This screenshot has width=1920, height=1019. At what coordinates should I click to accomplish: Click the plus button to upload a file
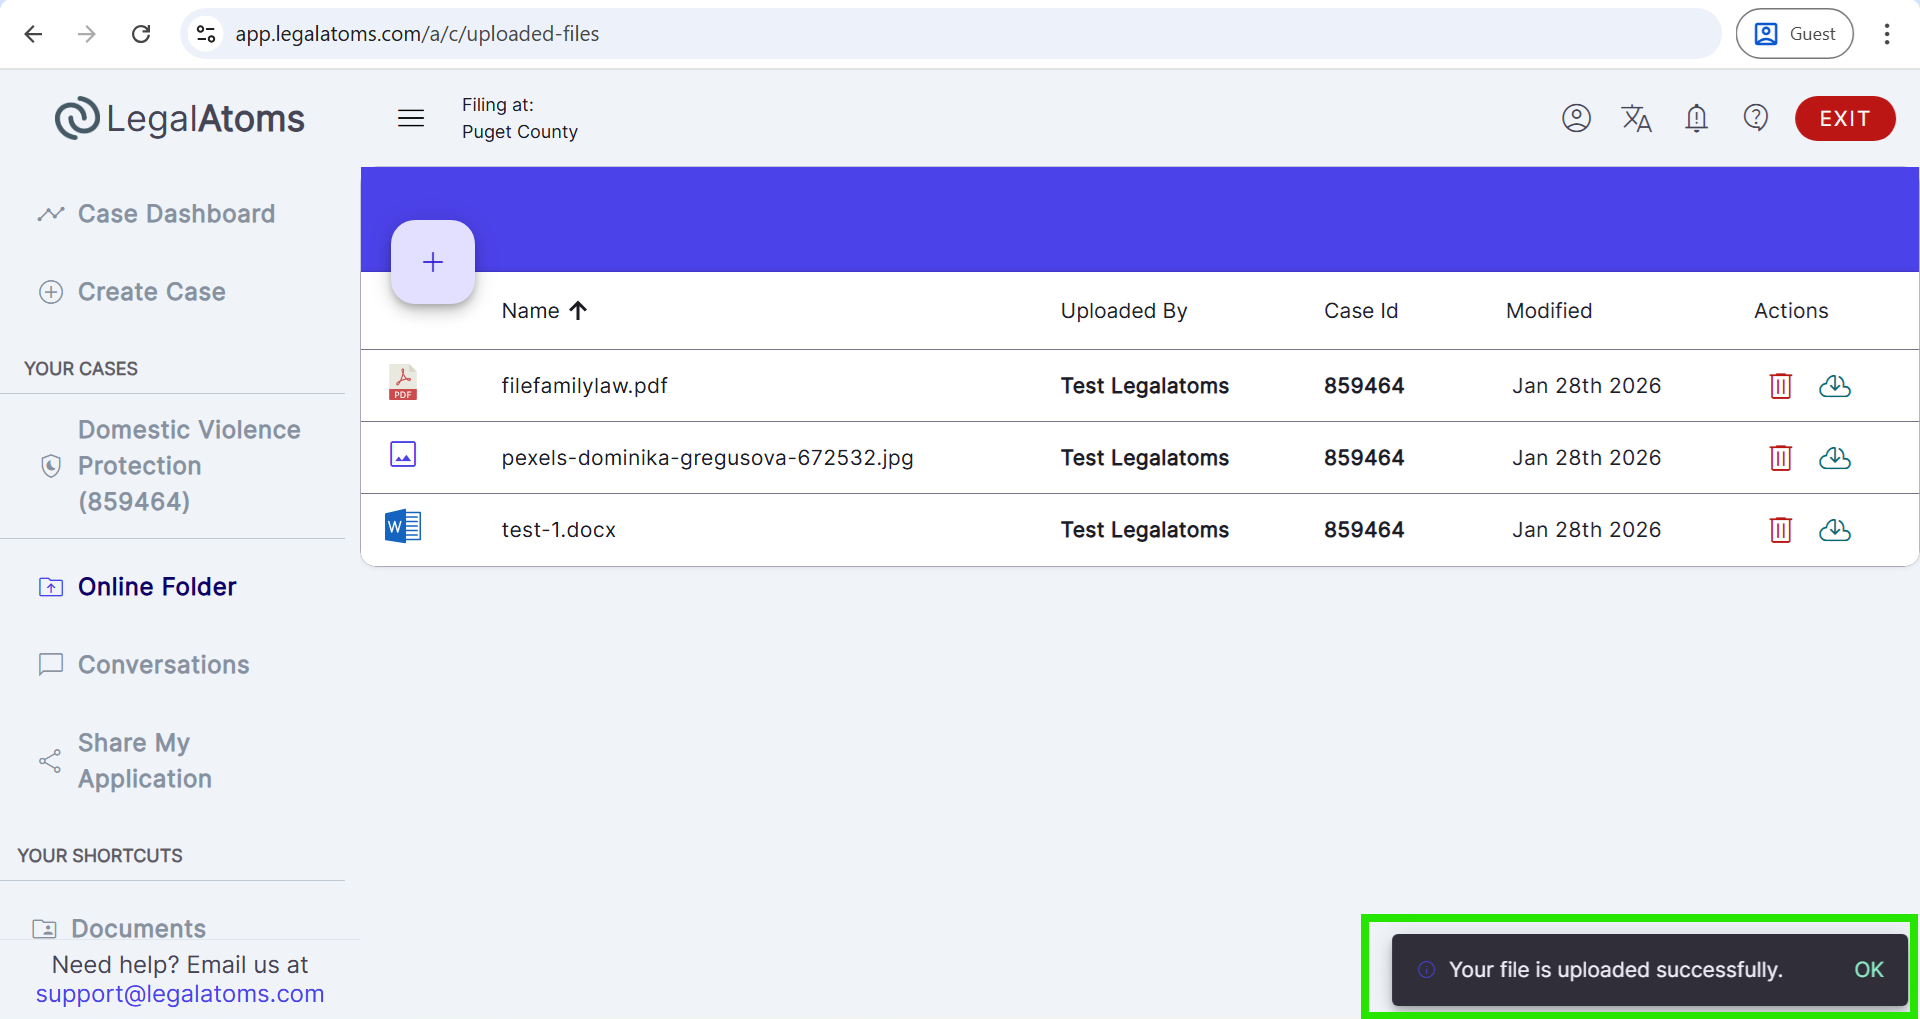pos(432,262)
